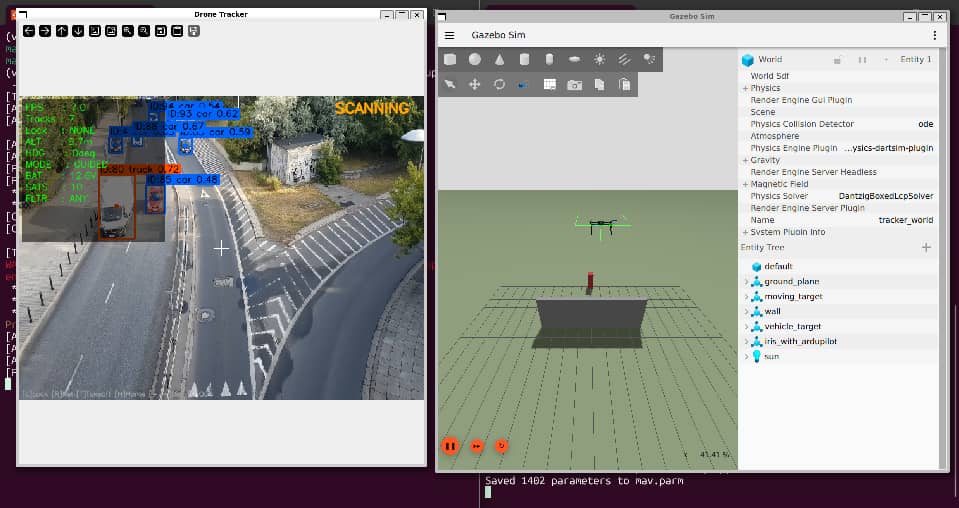Click Drone Tracker zoom-in magnifier icon
The image size is (959, 508).
pyautogui.click(x=128, y=31)
